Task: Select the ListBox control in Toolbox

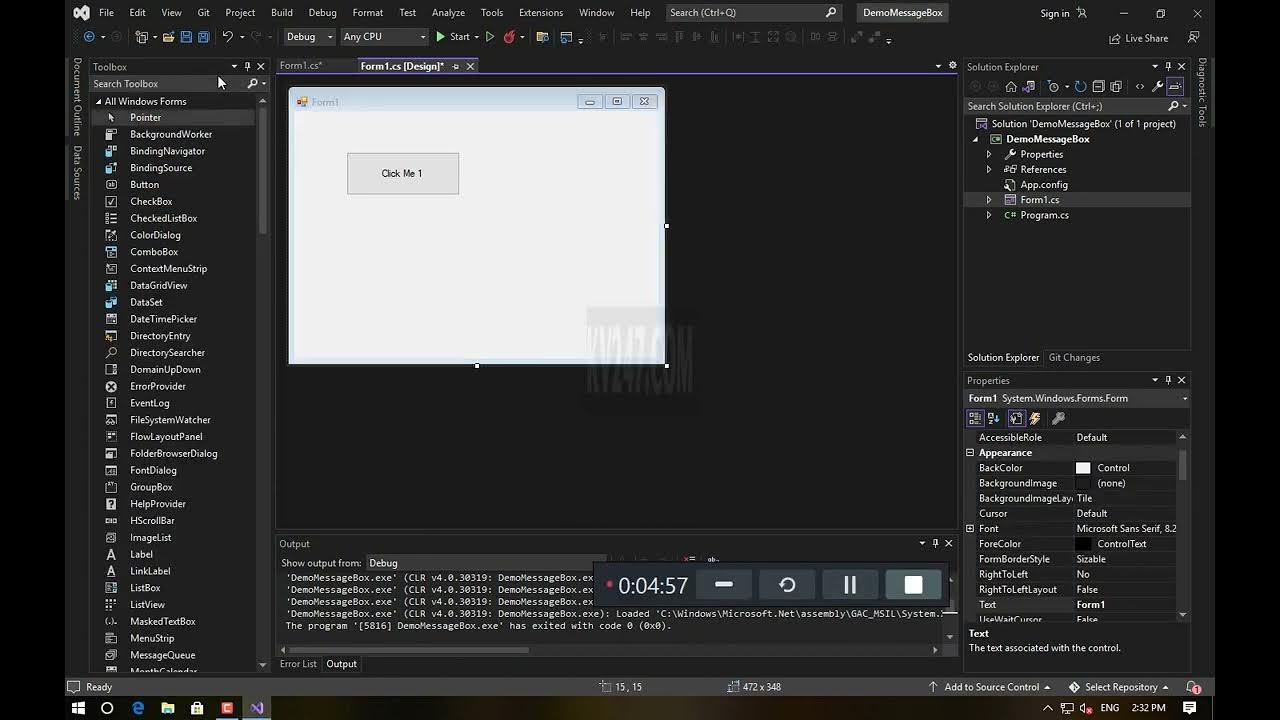Action: 145,588
